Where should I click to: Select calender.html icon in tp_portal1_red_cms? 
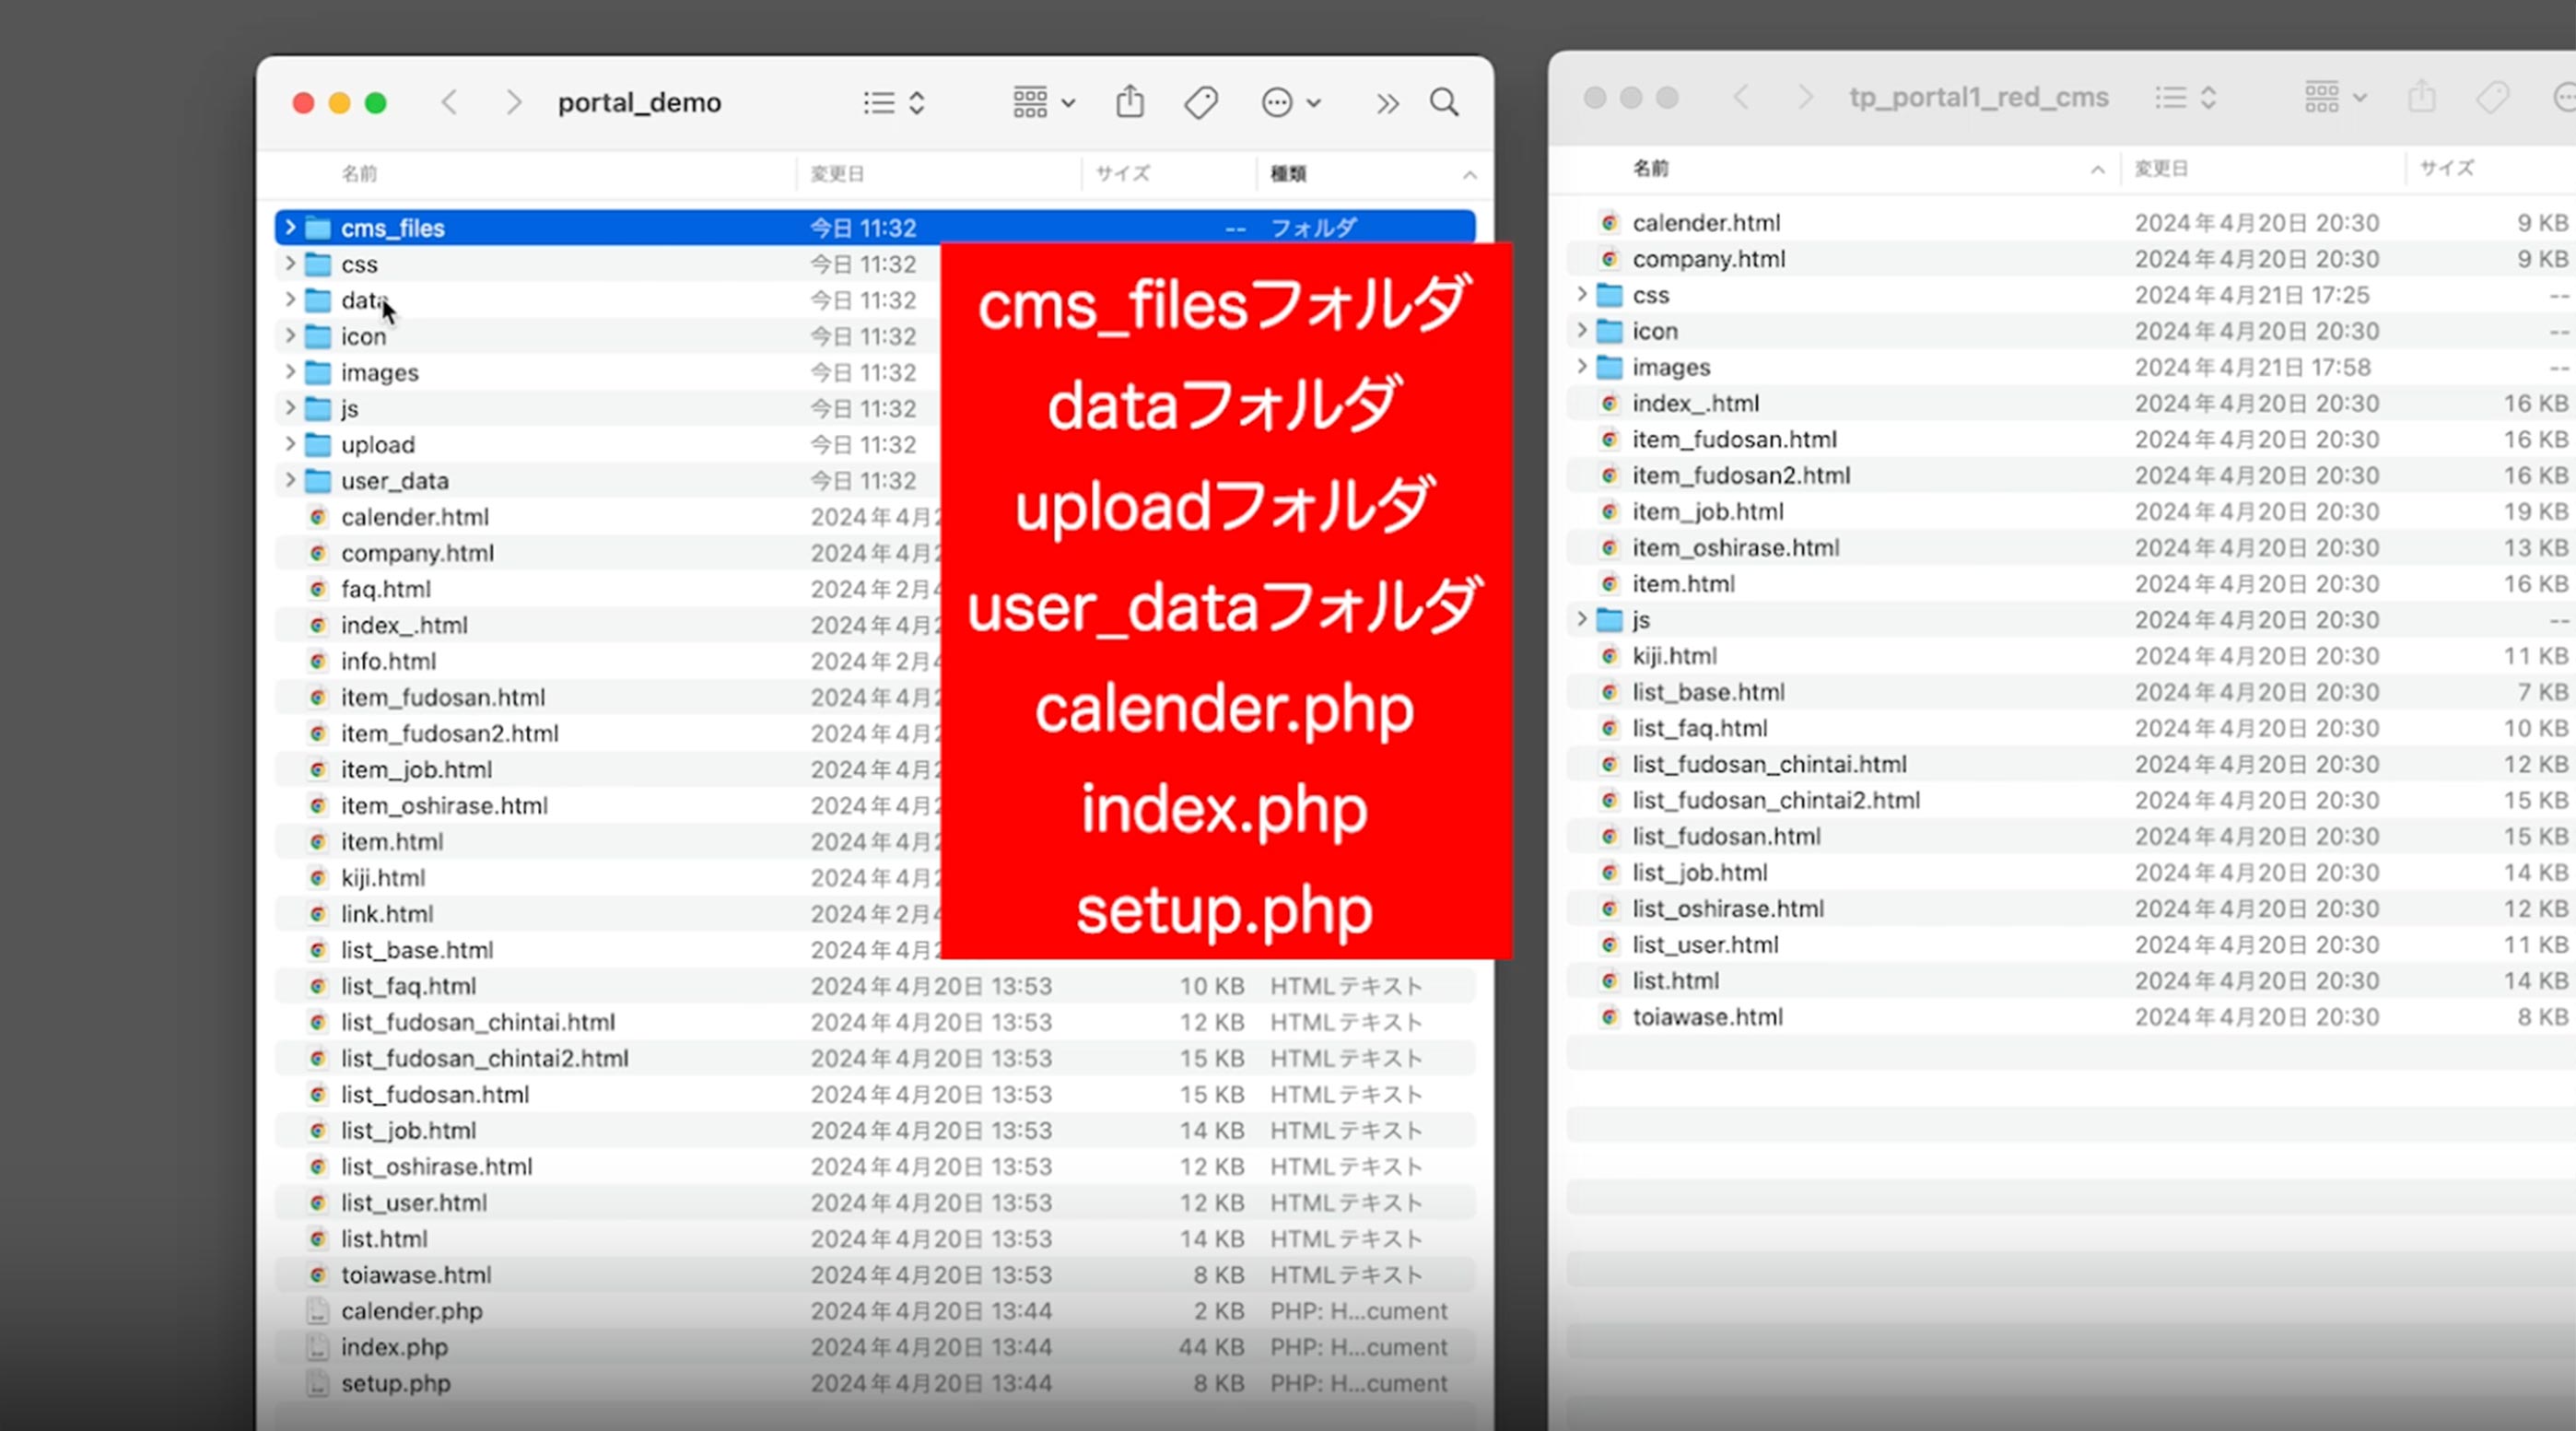(1609, 223)
